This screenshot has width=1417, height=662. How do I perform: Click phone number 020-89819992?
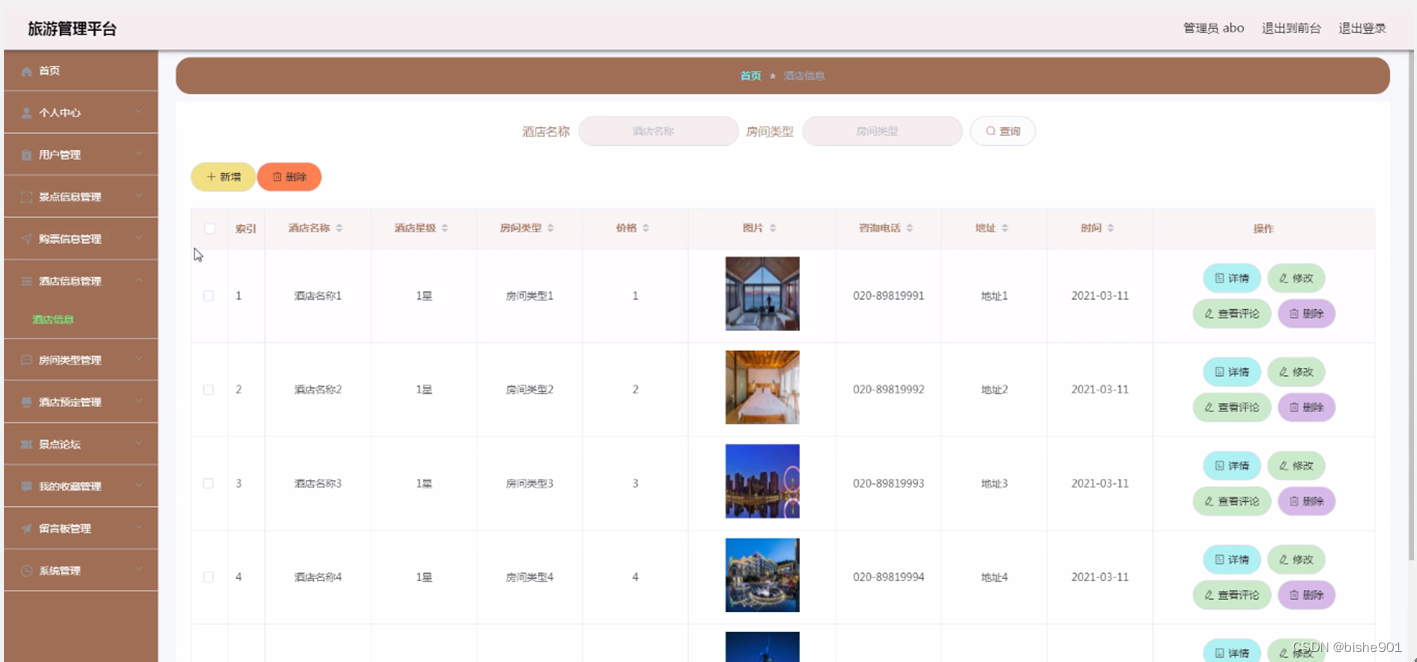click(888, 390)
